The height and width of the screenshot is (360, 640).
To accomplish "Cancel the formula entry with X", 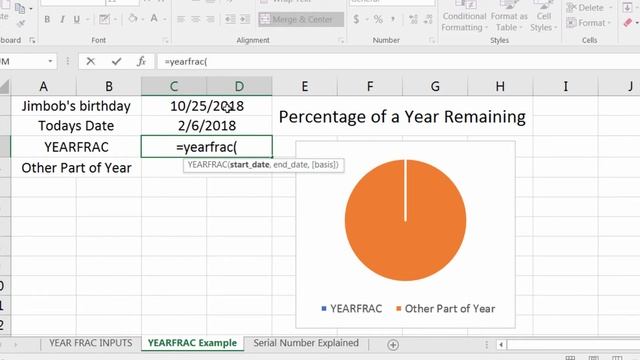I will (91, 62).
